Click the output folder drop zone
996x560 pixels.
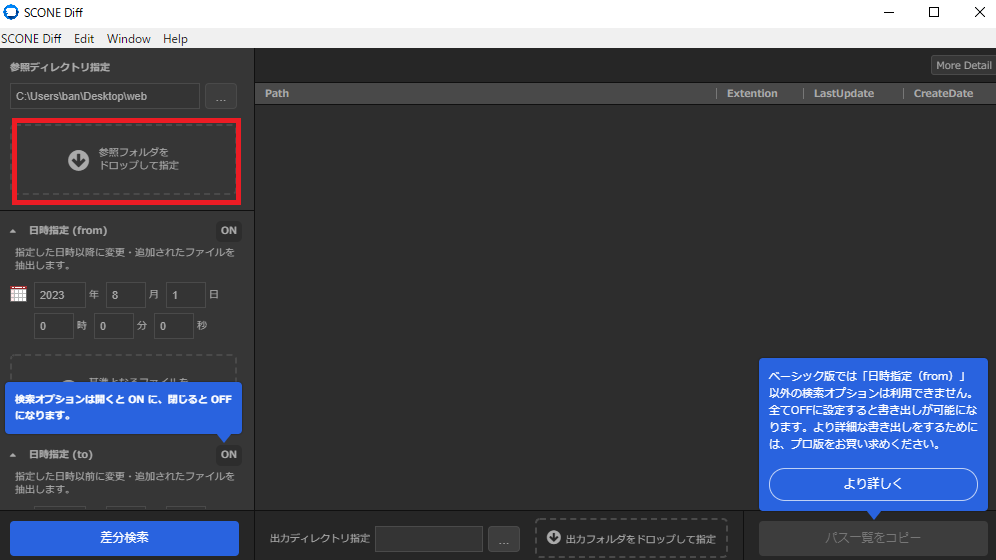pos(631,538)
